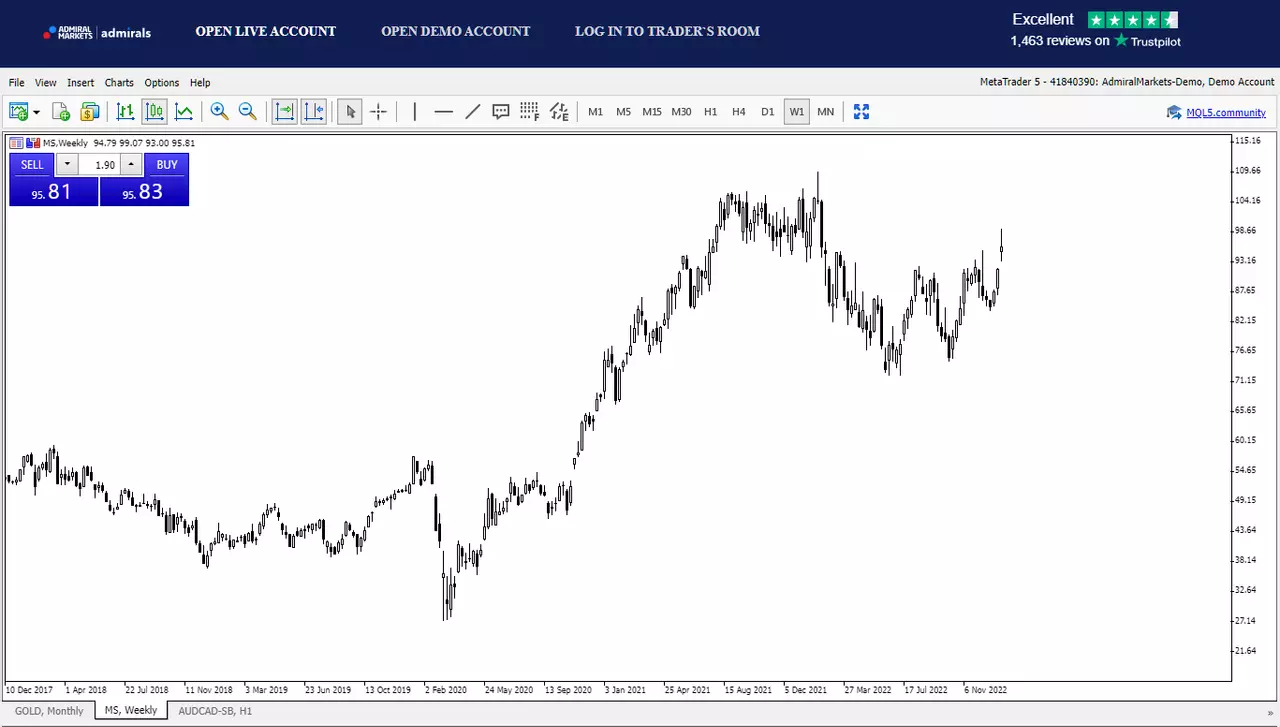Click OPEN LIVE ACCOUNT link

[x=266, y=31]
